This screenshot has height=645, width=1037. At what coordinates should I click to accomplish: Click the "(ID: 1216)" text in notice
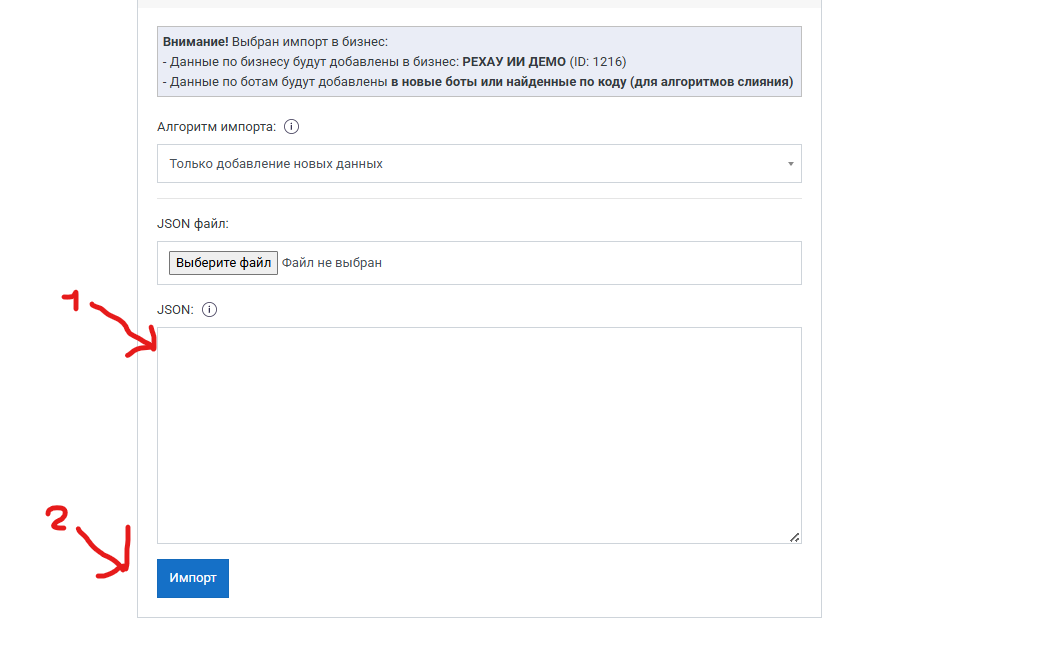point(598,62)
